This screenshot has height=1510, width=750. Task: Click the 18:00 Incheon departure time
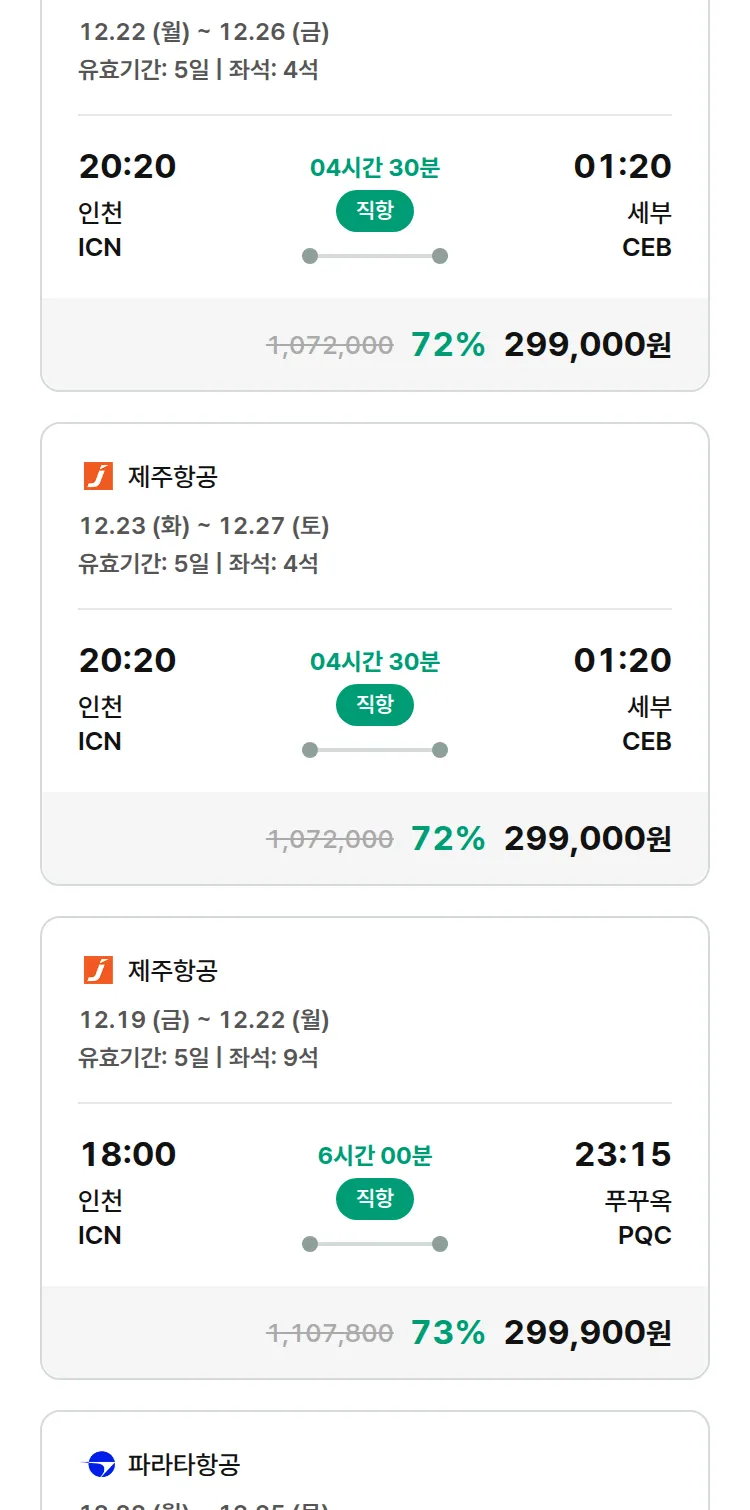click(x=128, y=1154)
